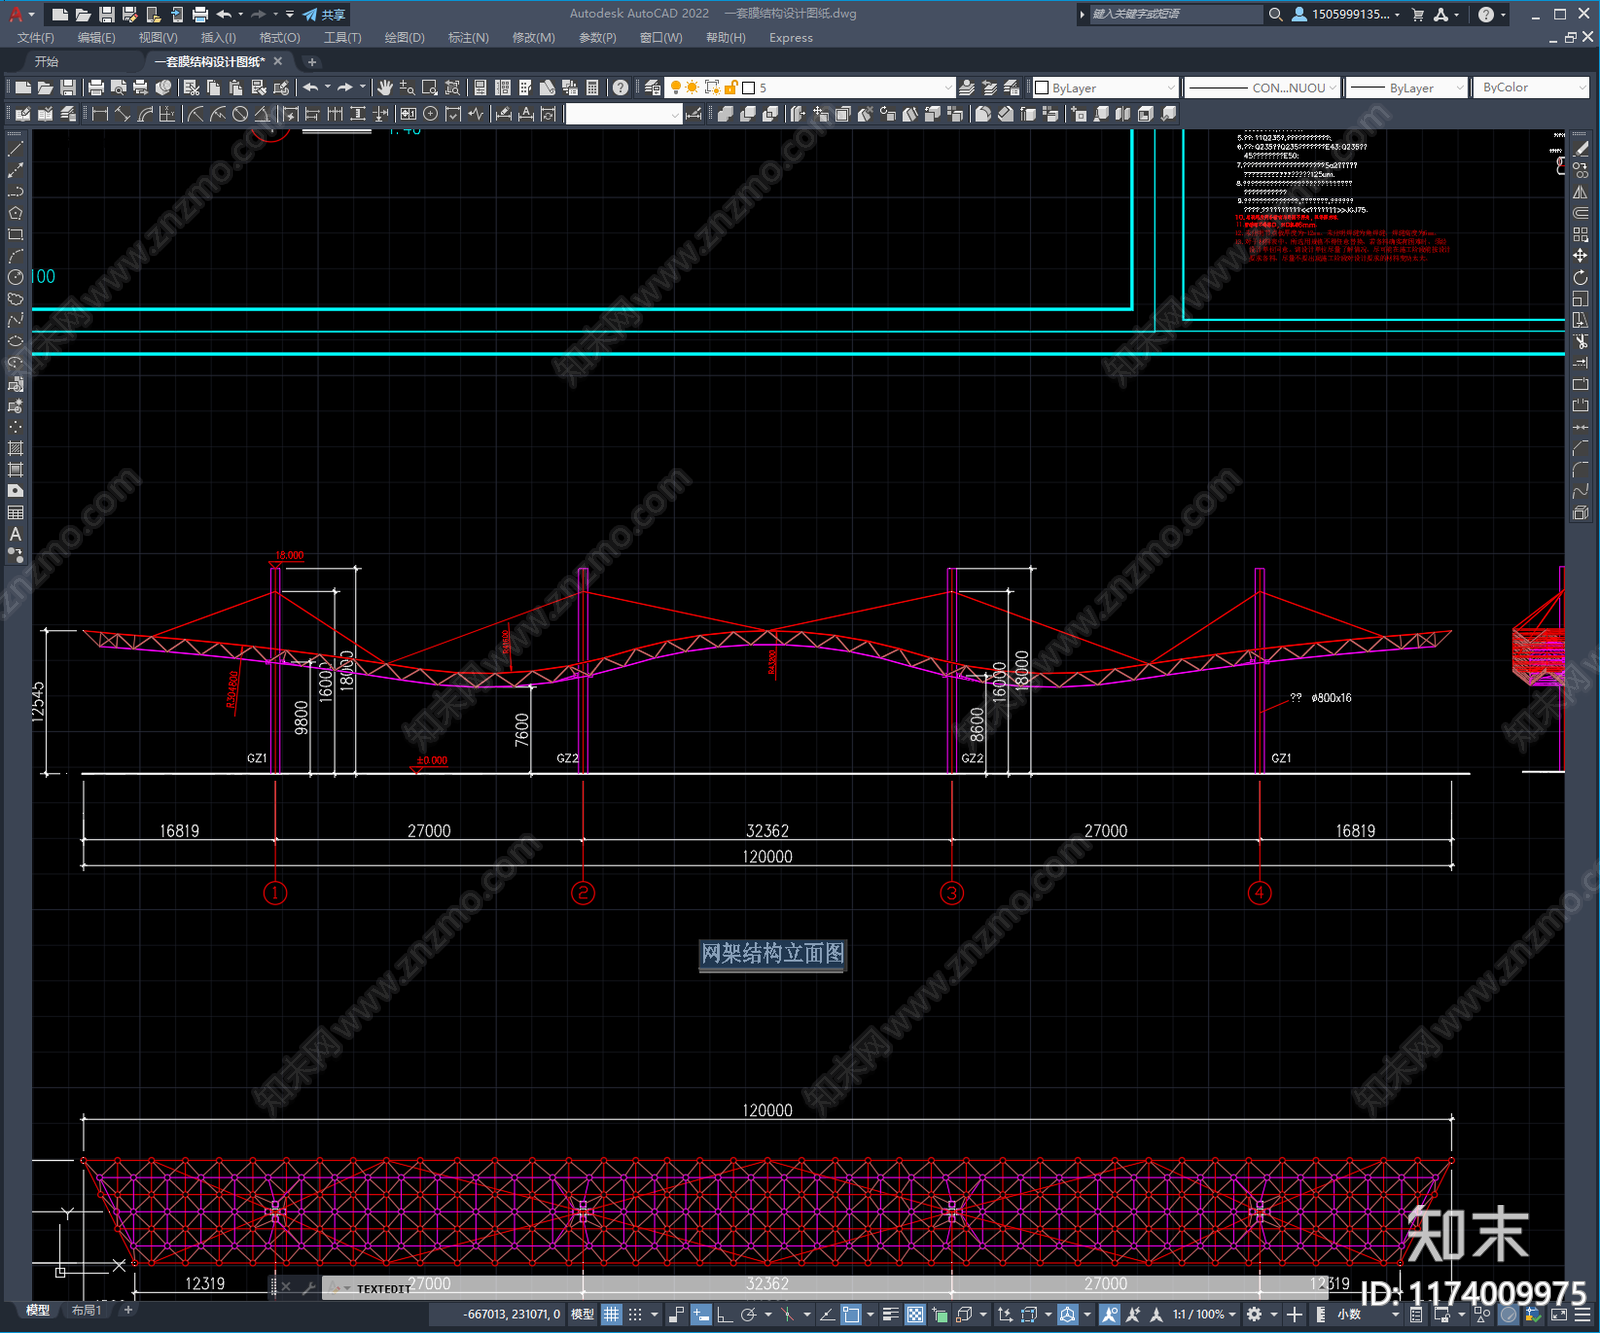Viewport: 1600px width, 1333px height.
Task: Click the color swatch in the ByLayer color box
Action: point(1041,88)
